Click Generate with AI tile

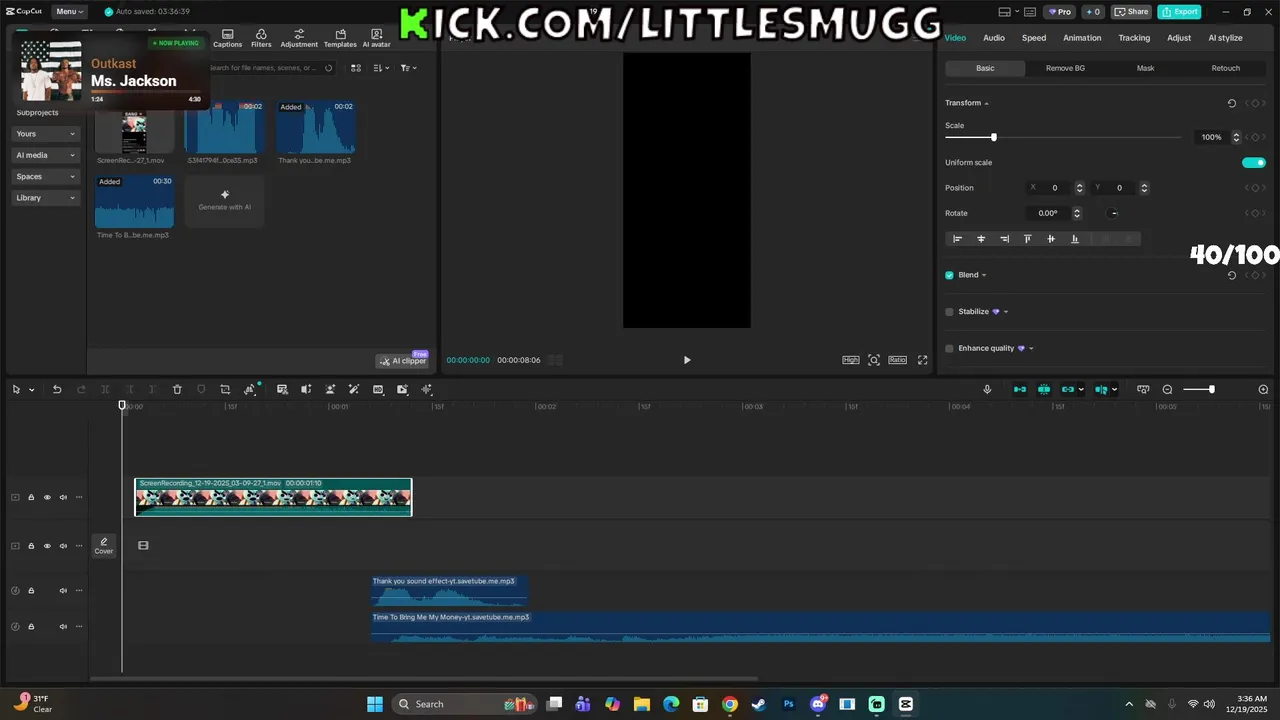click(225, 201)
